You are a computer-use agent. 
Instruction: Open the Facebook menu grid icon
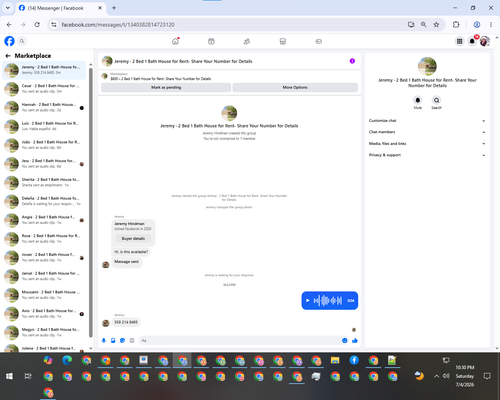pos(459,41)
